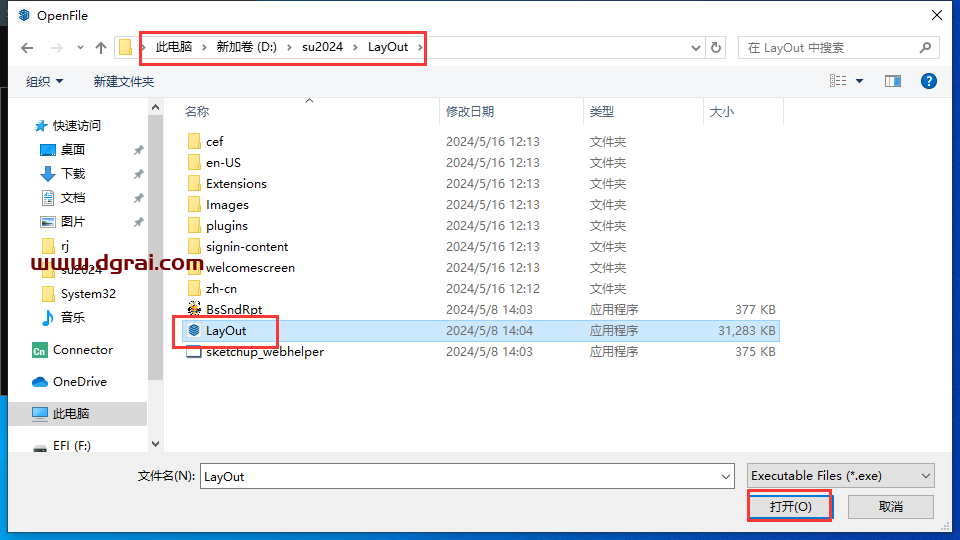The image size is (960, 540).
Task: Expand the file name history dropdown
Action: point(726,476)
